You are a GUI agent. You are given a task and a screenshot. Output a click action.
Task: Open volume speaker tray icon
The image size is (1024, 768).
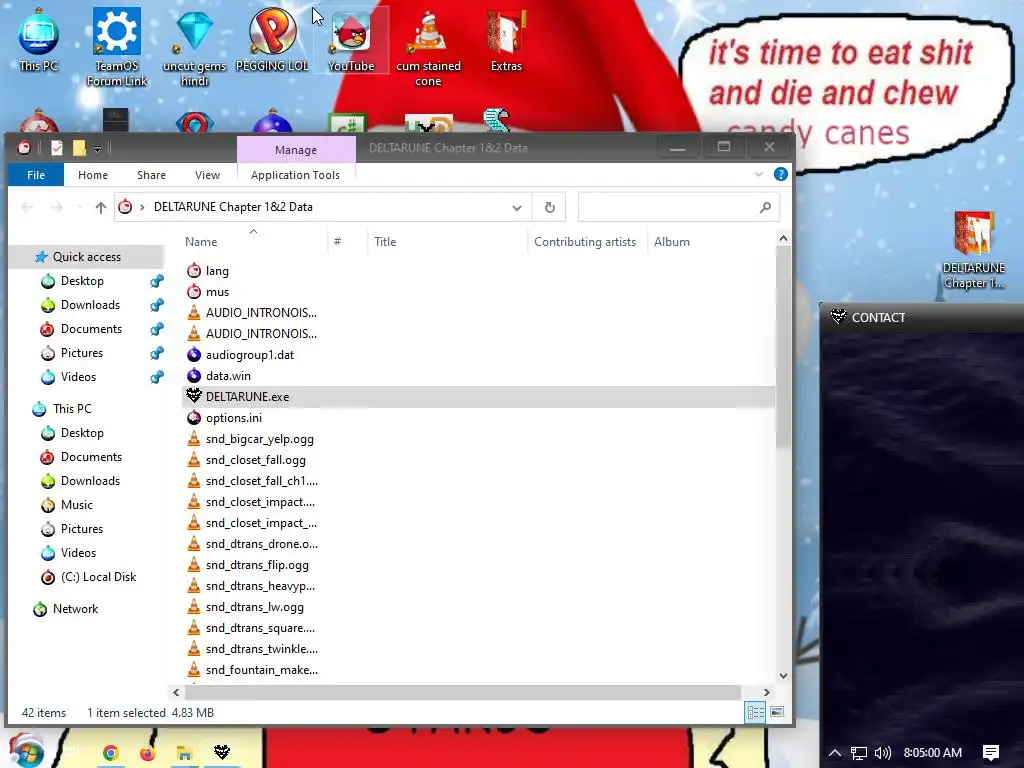point(882,753)
